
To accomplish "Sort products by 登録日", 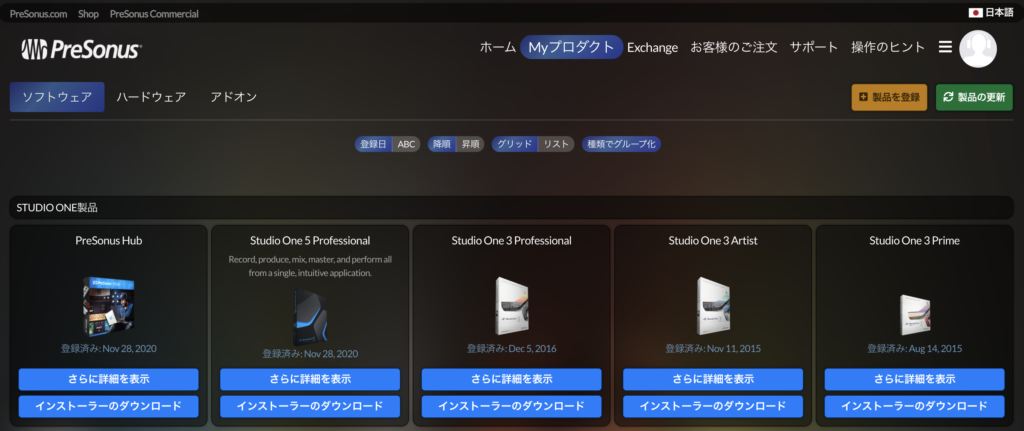I will coord(373,144).
